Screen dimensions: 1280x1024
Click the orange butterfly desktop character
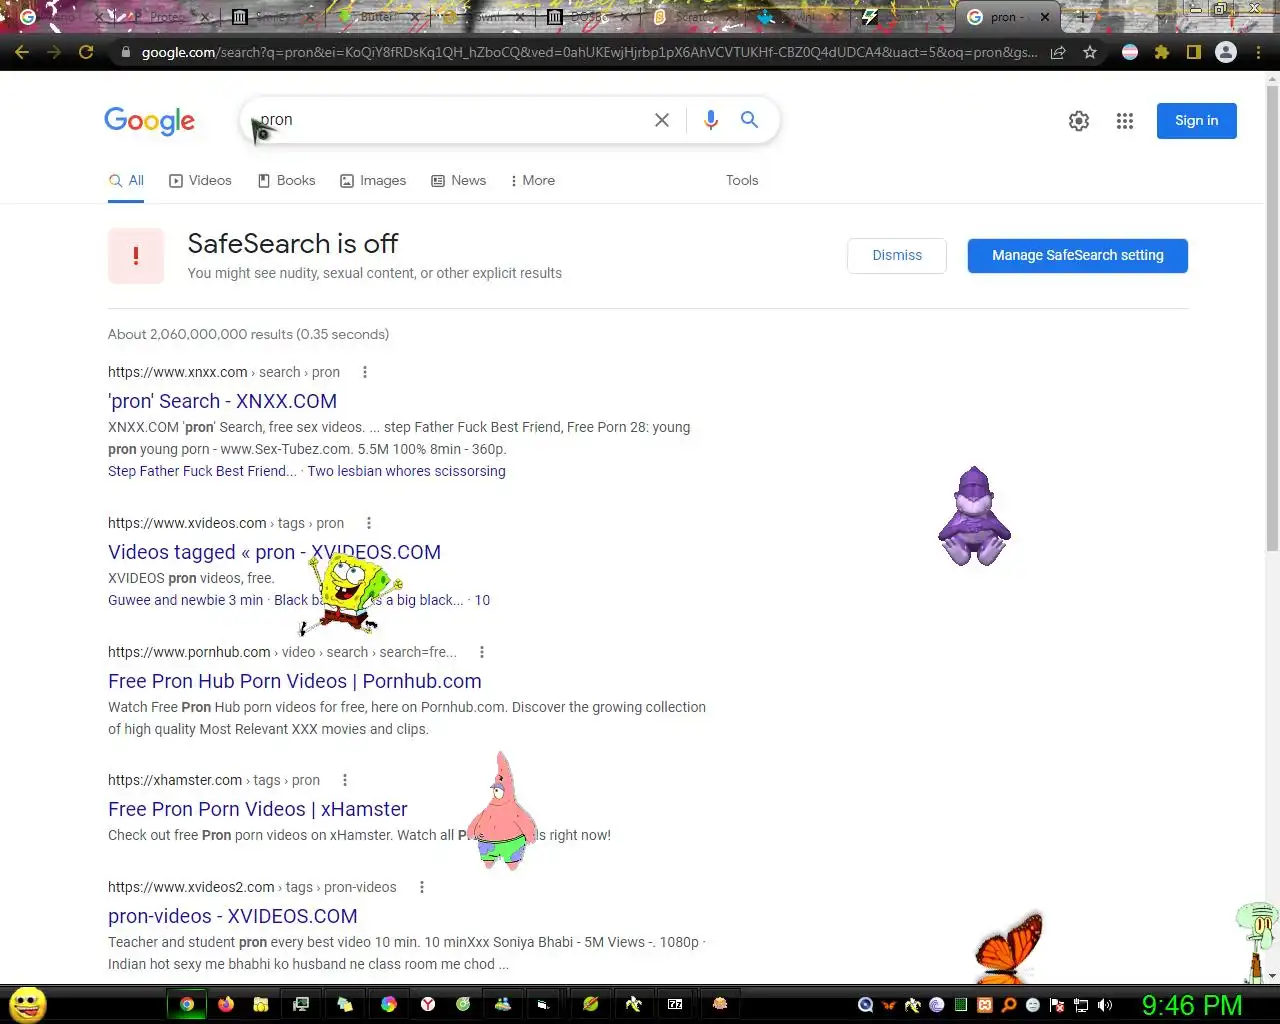pyautogui.click(x=1009, y=948)
